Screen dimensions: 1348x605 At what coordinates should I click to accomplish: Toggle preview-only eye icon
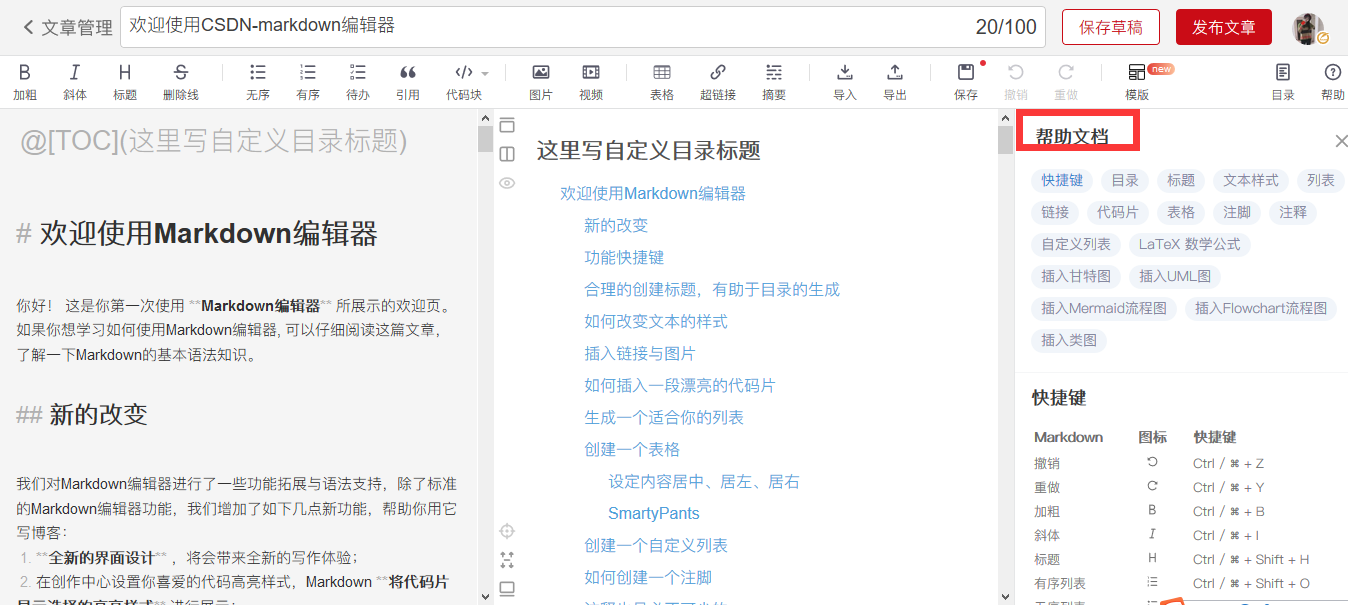click(507, 183)
